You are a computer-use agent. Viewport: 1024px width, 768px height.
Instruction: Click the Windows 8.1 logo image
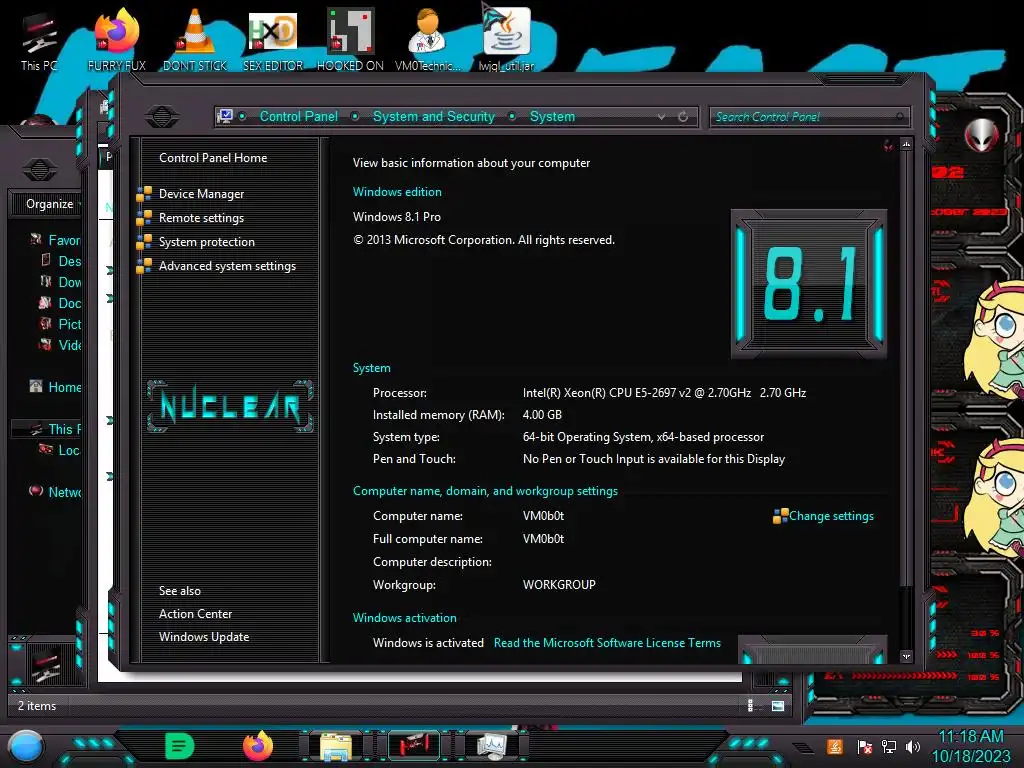[808, 284]
